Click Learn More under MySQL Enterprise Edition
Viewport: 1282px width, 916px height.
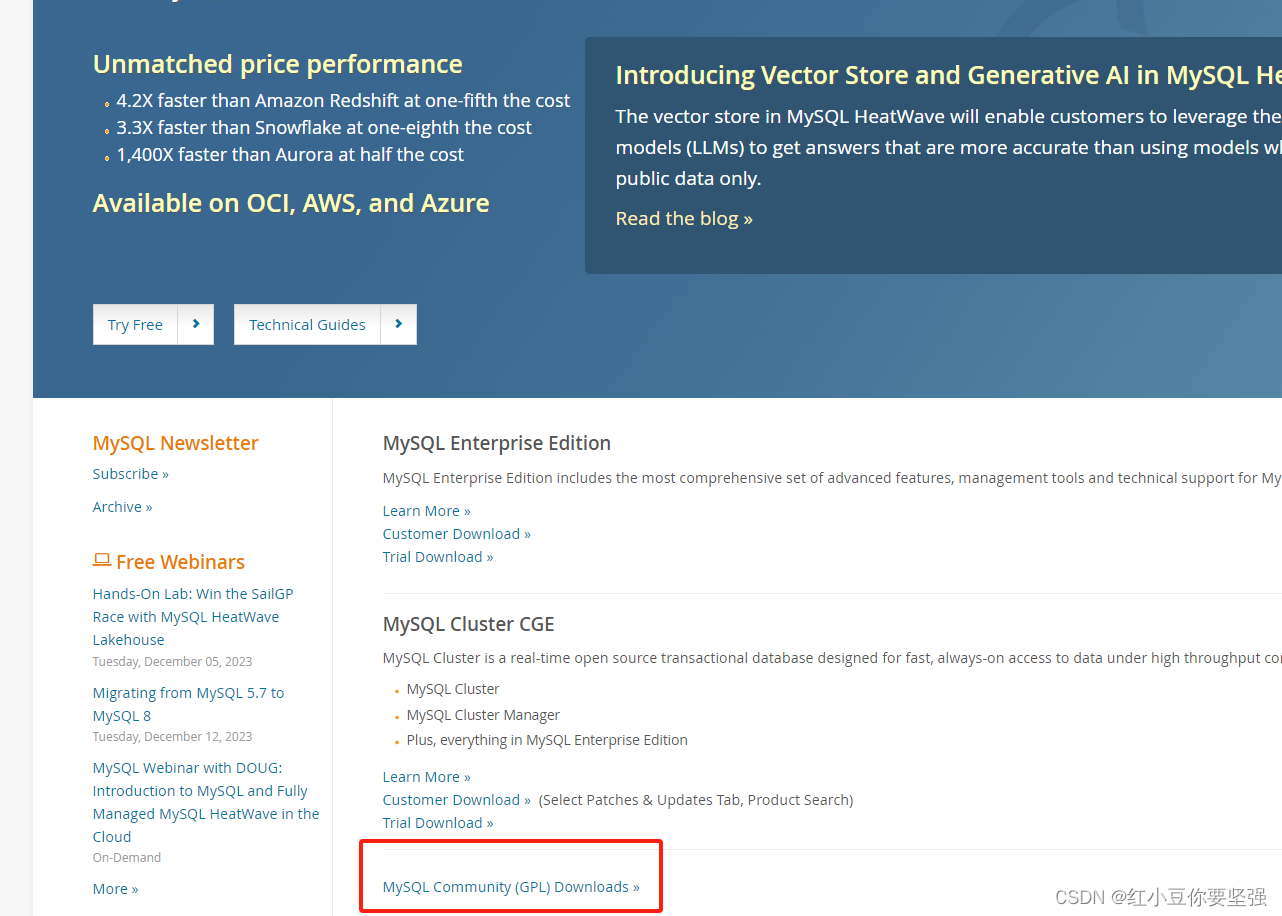(426, 511)
